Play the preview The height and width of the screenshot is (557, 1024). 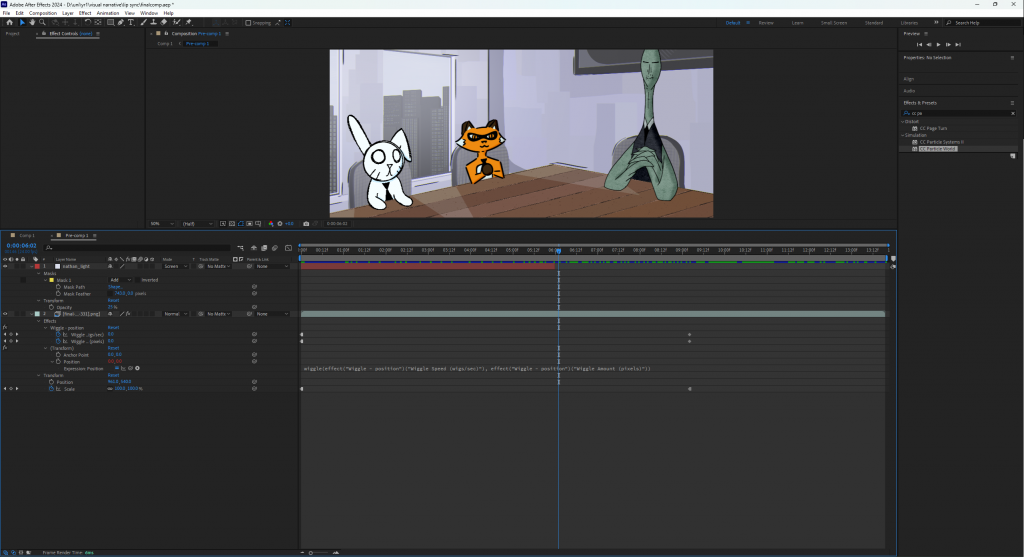(x=938, y=44)
